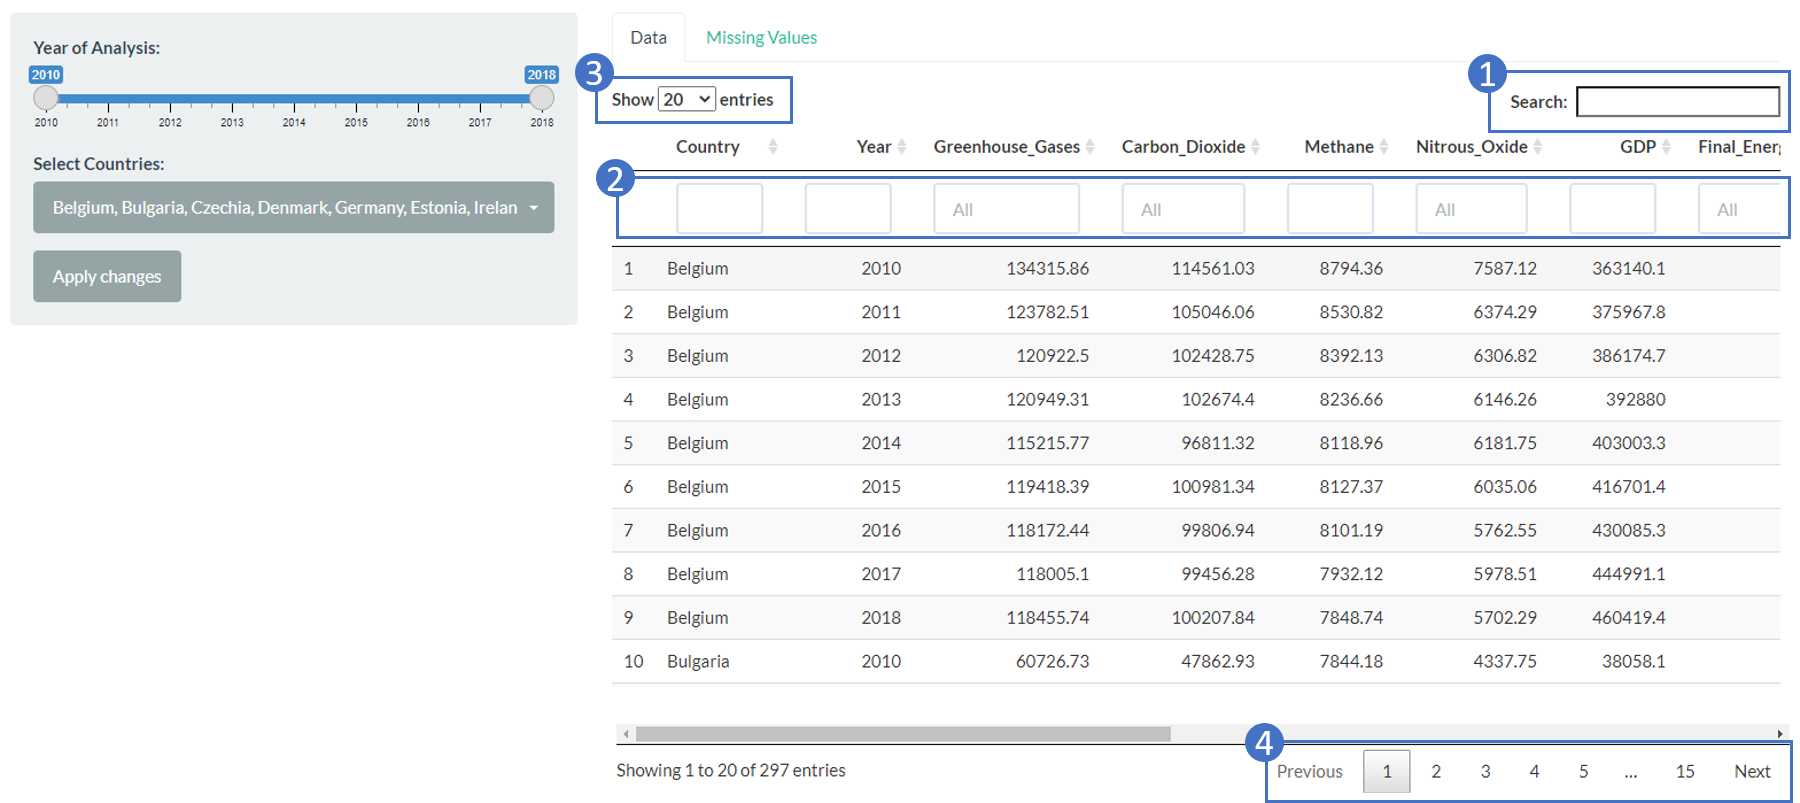This screenshot has width=1800, height=803.
Task: Jump to page 15
Action: pos(1685,771)
